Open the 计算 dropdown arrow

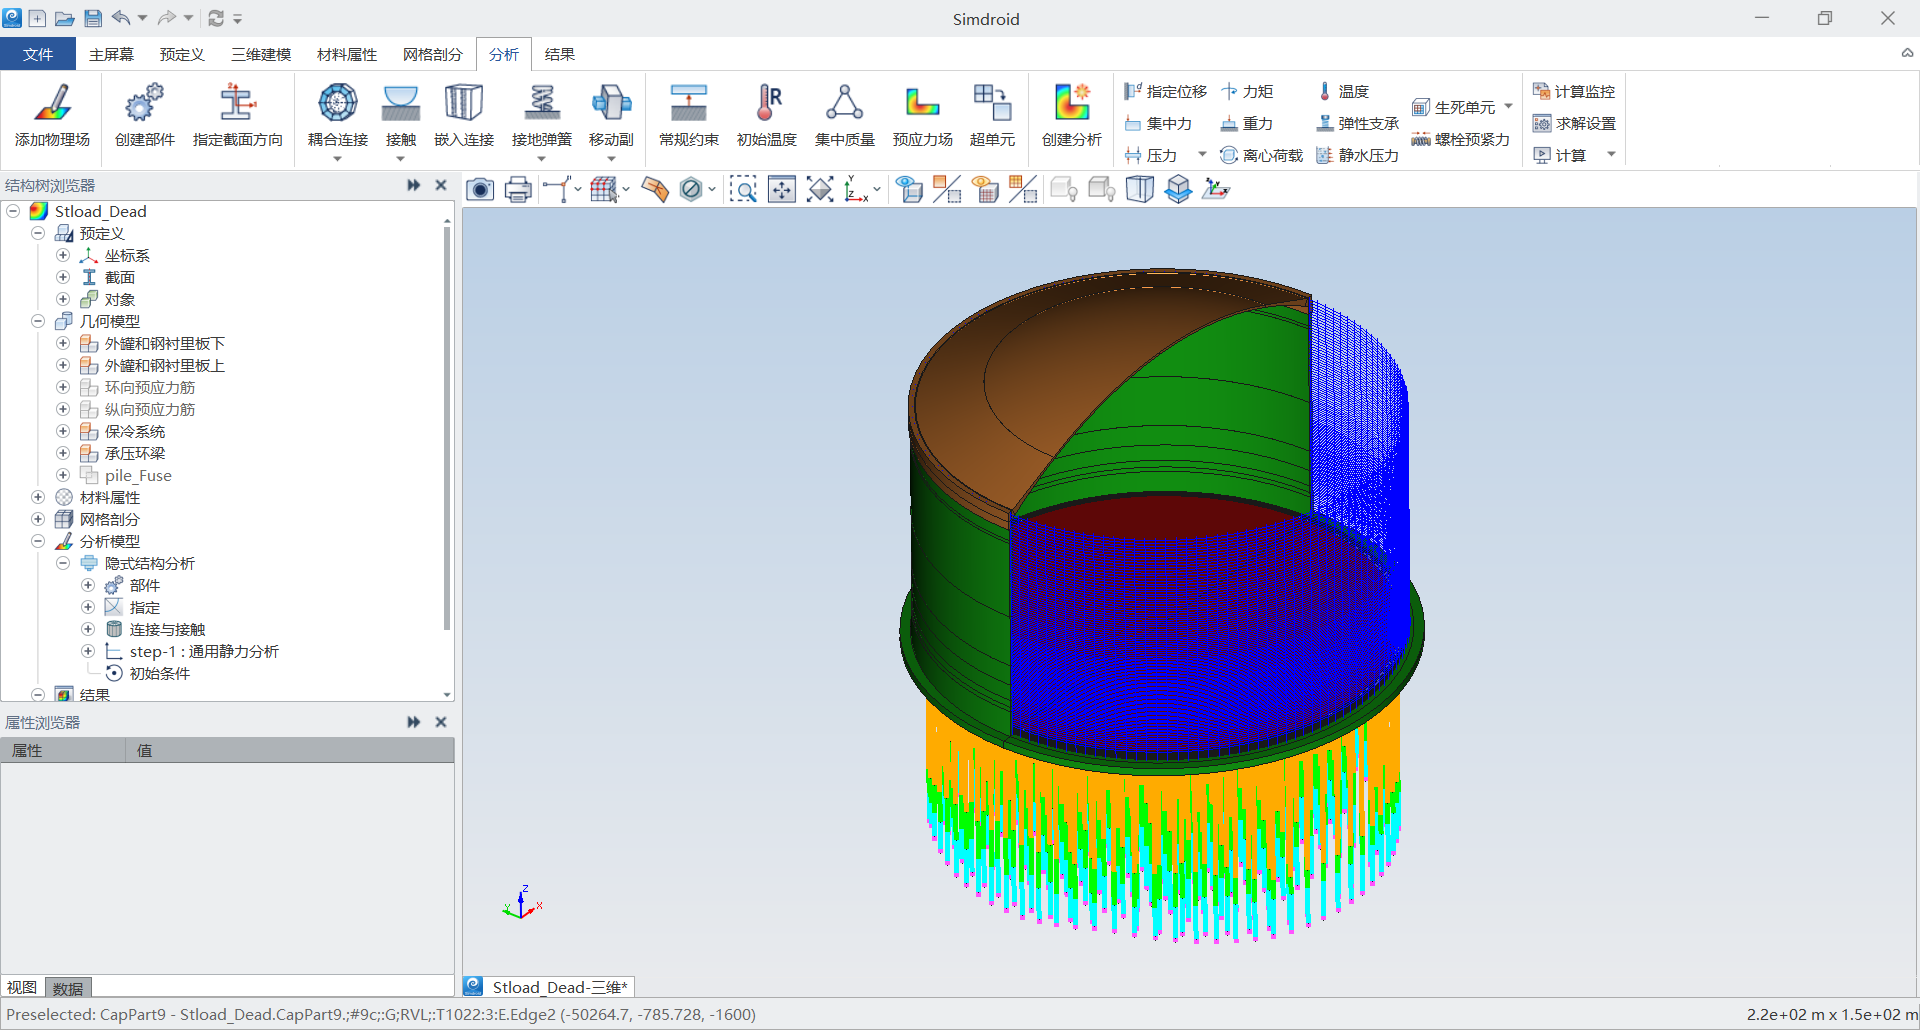click(x=1611, y=155)
